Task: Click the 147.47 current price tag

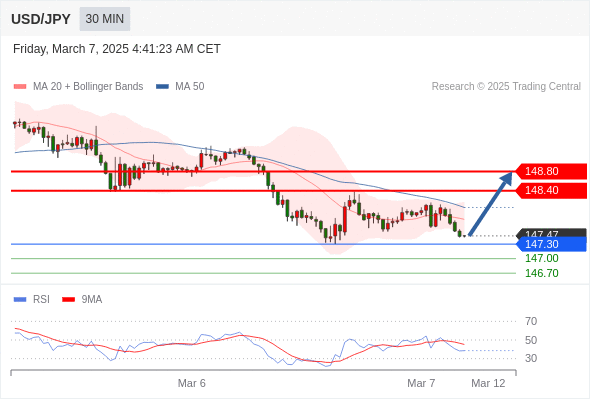Action: (552, 233)
